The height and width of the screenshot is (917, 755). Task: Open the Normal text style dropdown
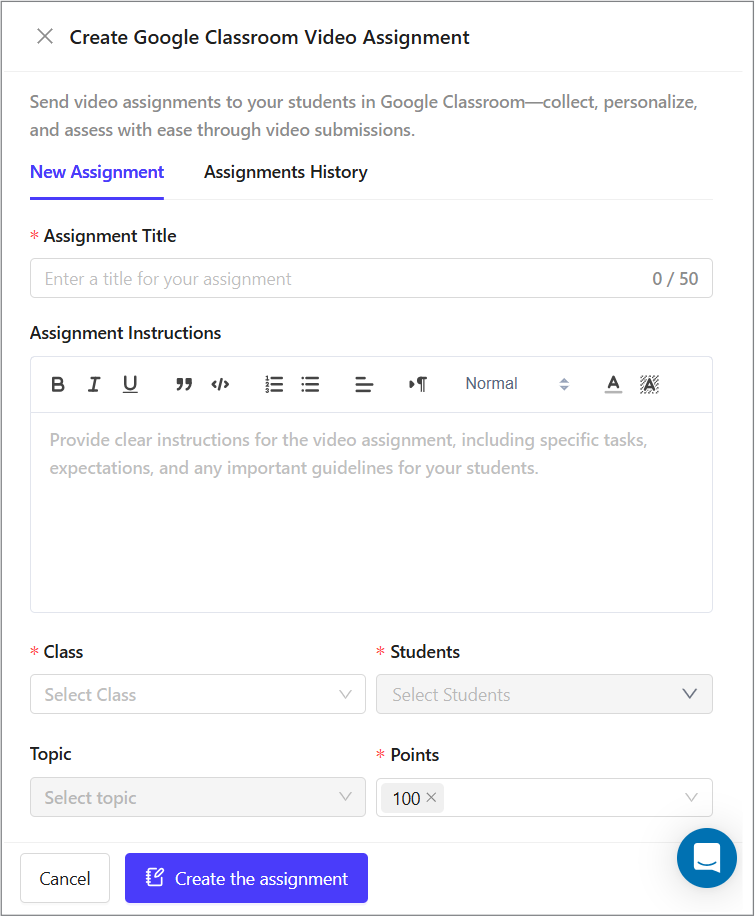(x=515, y=384)
